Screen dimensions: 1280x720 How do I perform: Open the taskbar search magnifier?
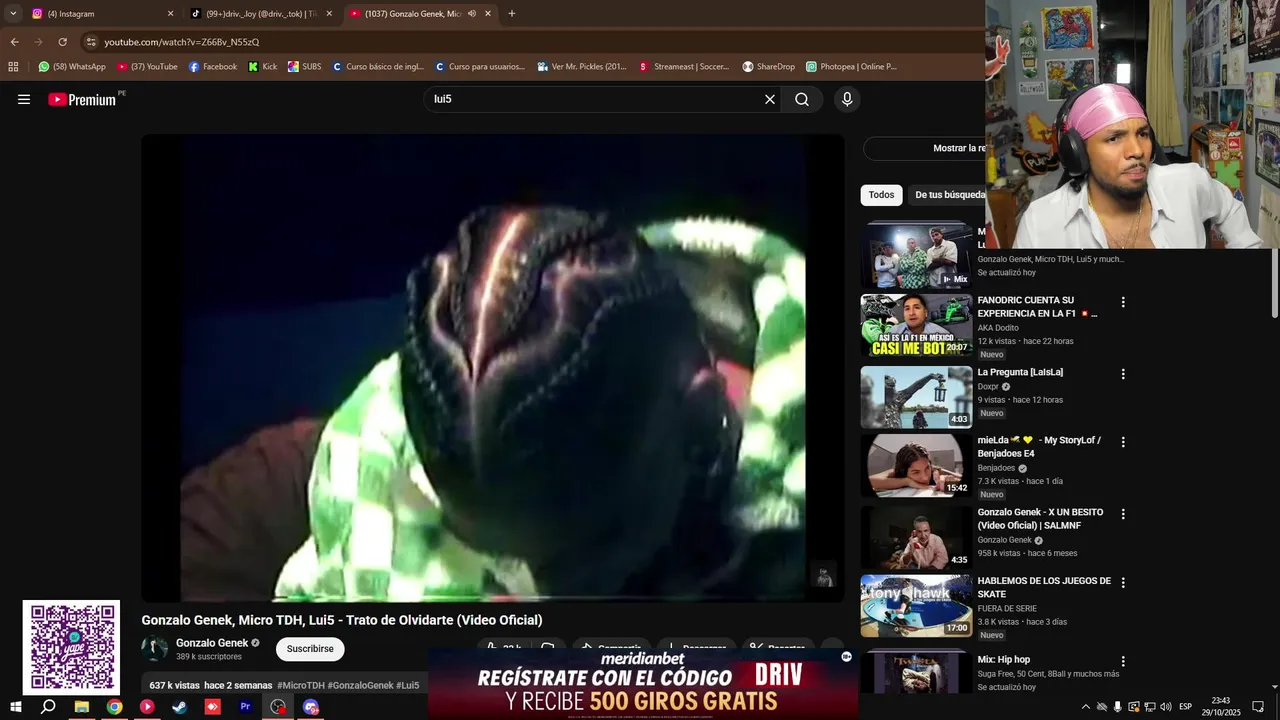48,707
